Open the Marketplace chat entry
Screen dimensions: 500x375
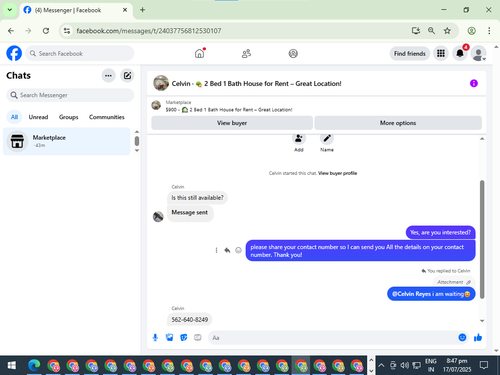(x=67, y=141)
